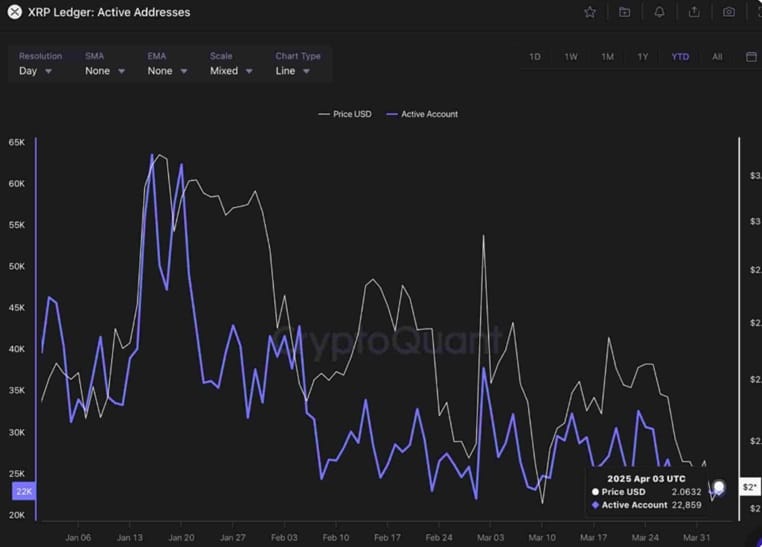
Task: Click the XRP logo icon beside the title
Action: pyautogui.click(x=15, y=12)
